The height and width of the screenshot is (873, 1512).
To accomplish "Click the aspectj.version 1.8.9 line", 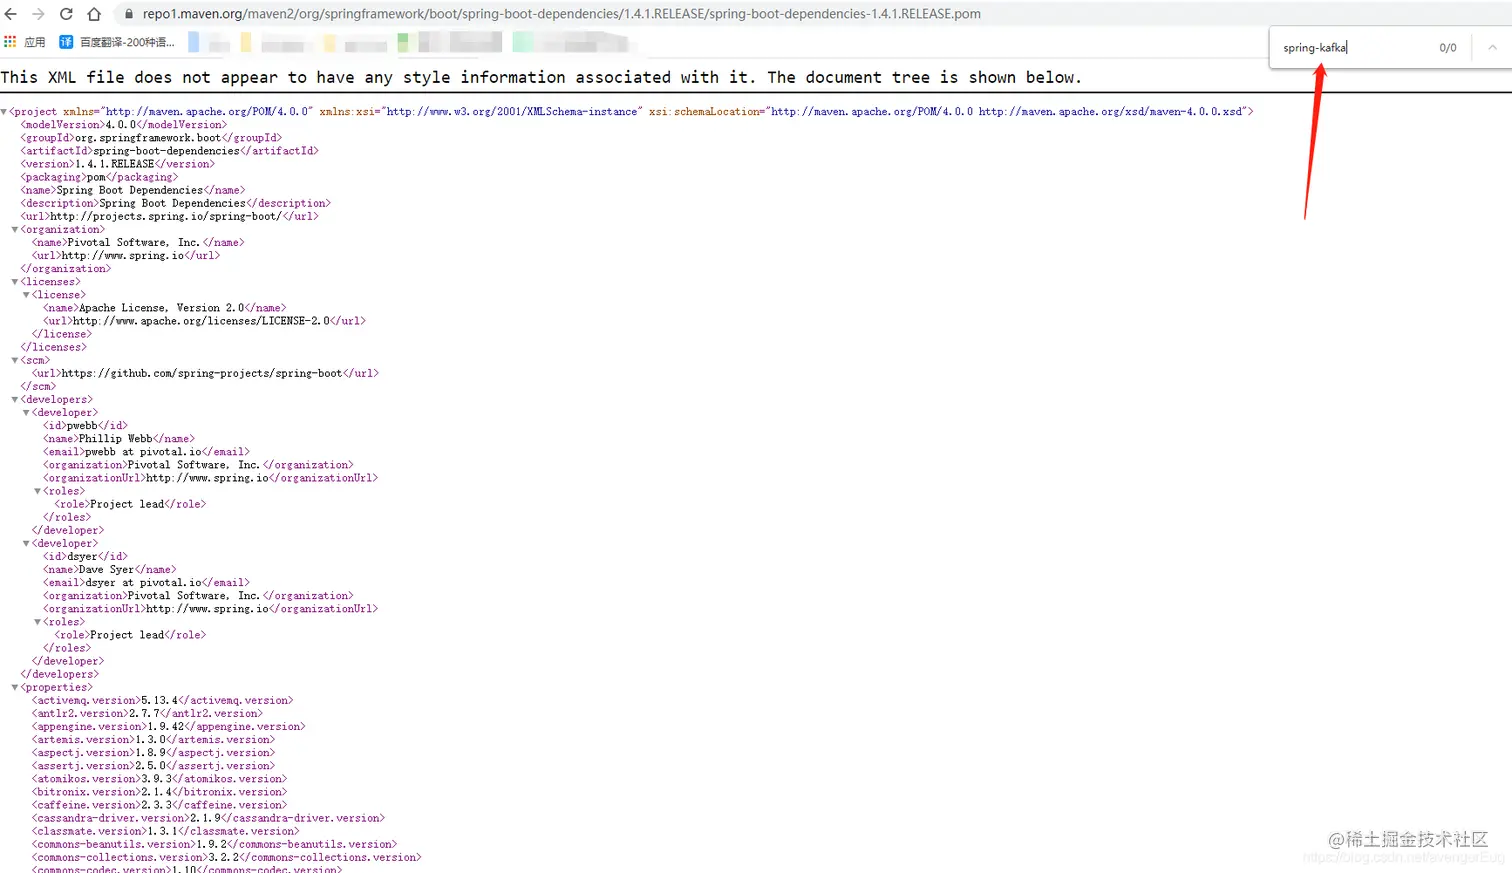I will coord(153,752).
